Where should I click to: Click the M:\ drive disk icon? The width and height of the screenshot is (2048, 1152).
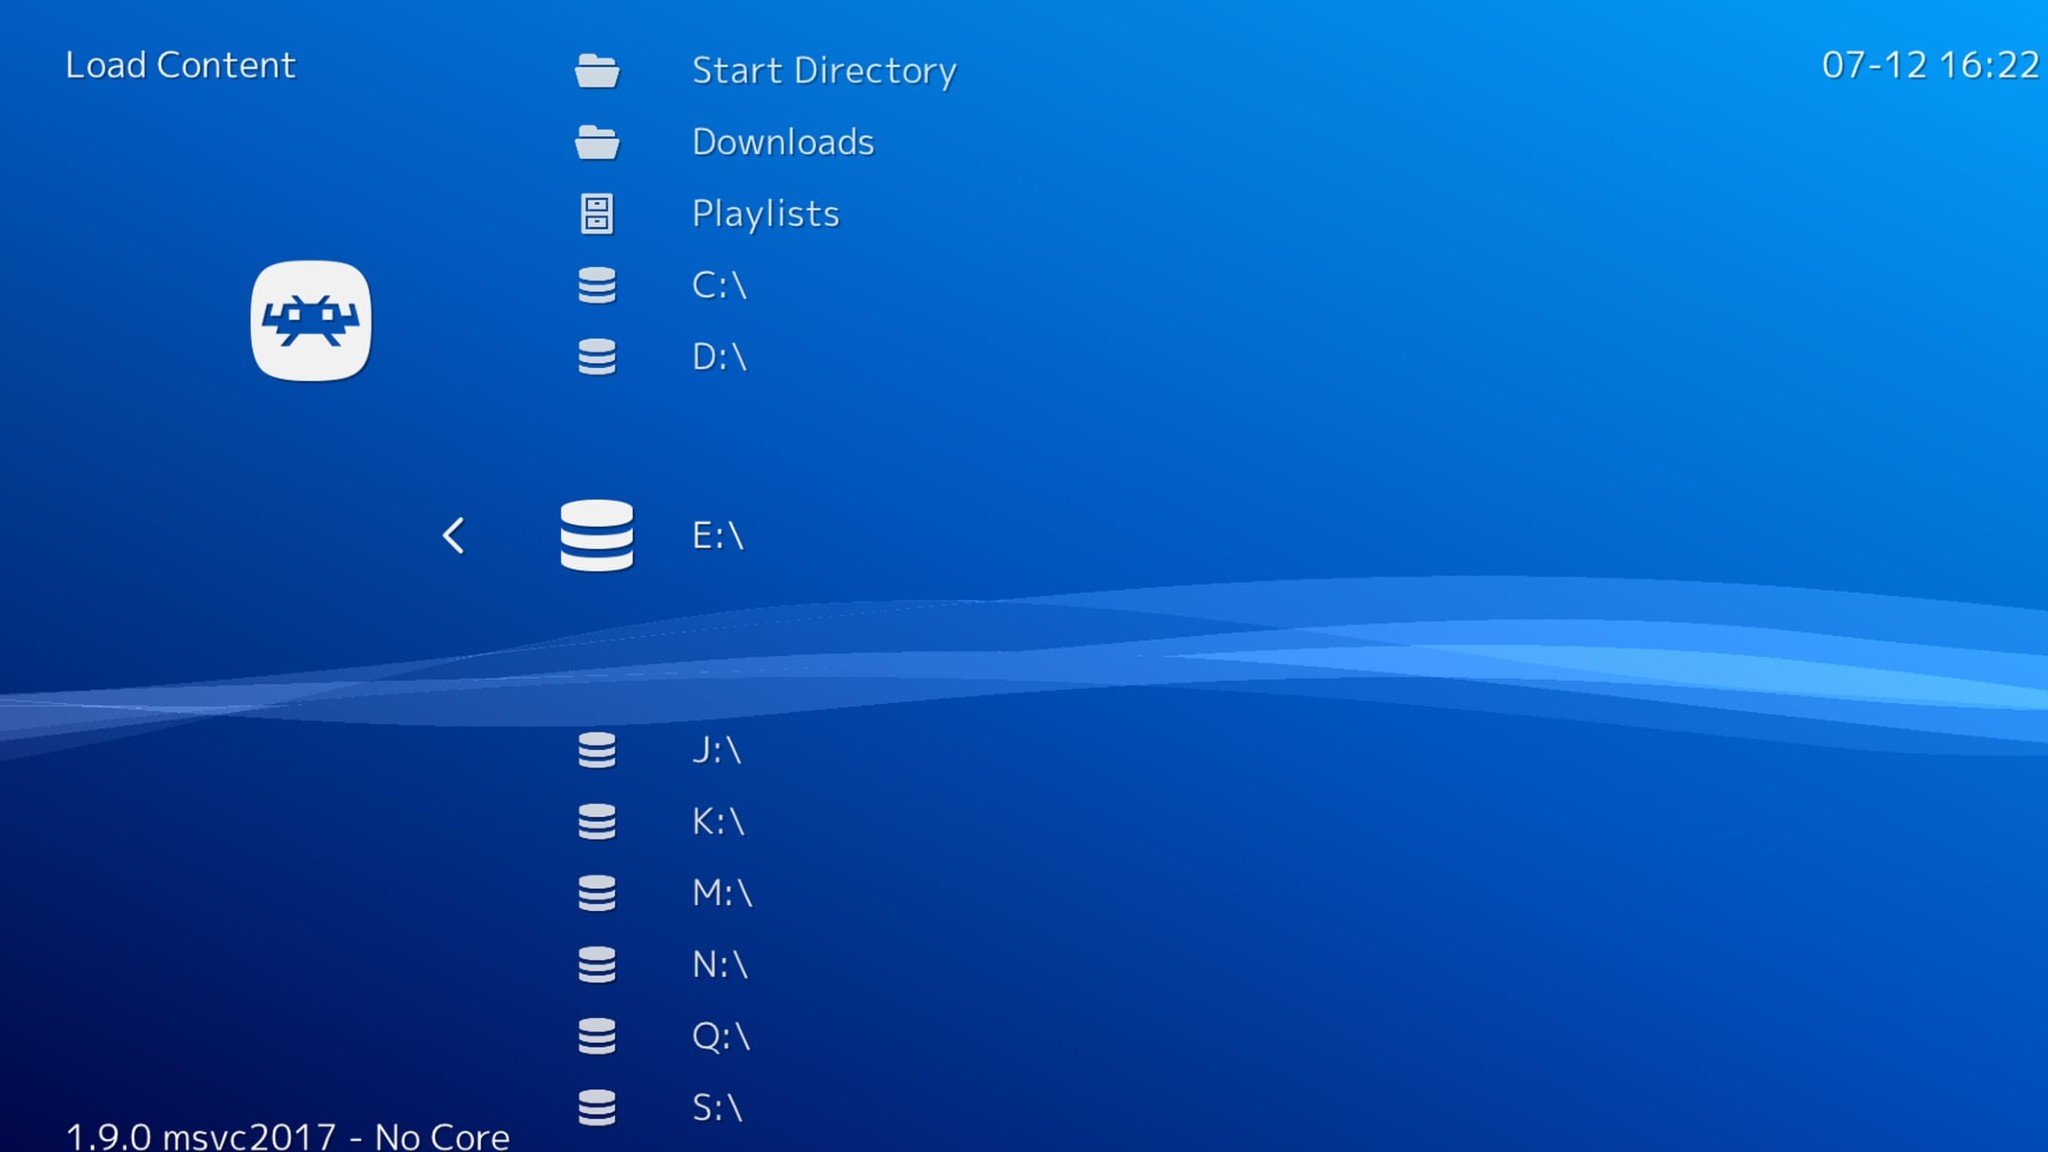[597, 893]
